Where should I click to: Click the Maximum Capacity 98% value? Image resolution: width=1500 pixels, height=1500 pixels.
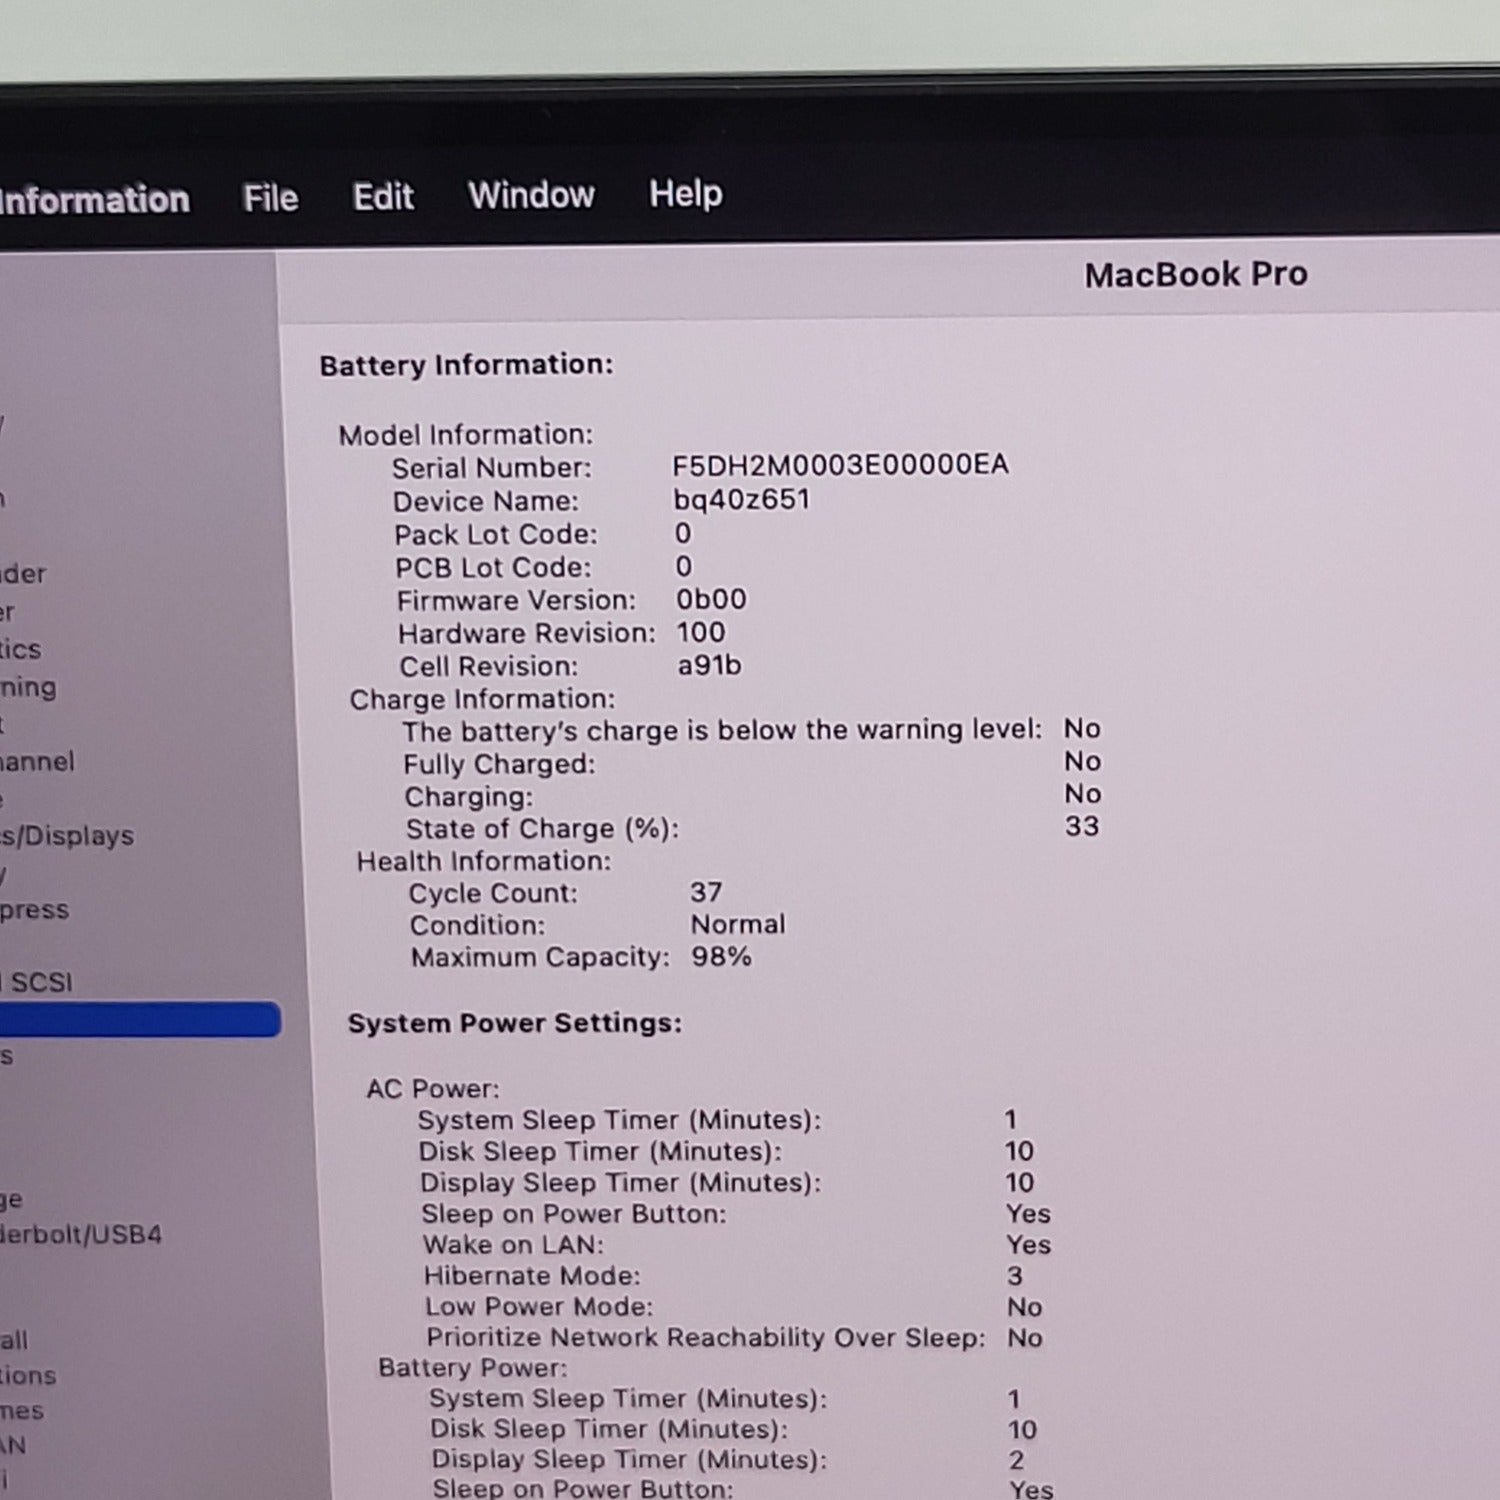721,957
